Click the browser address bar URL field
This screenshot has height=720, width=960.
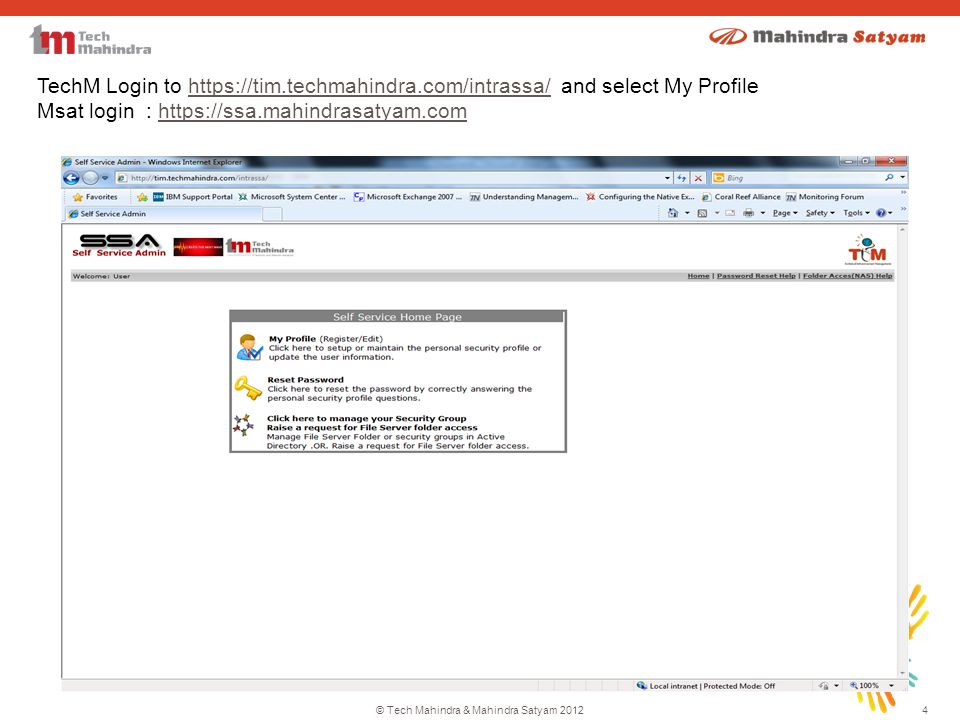pyautogui.click(x=392, y=178)
